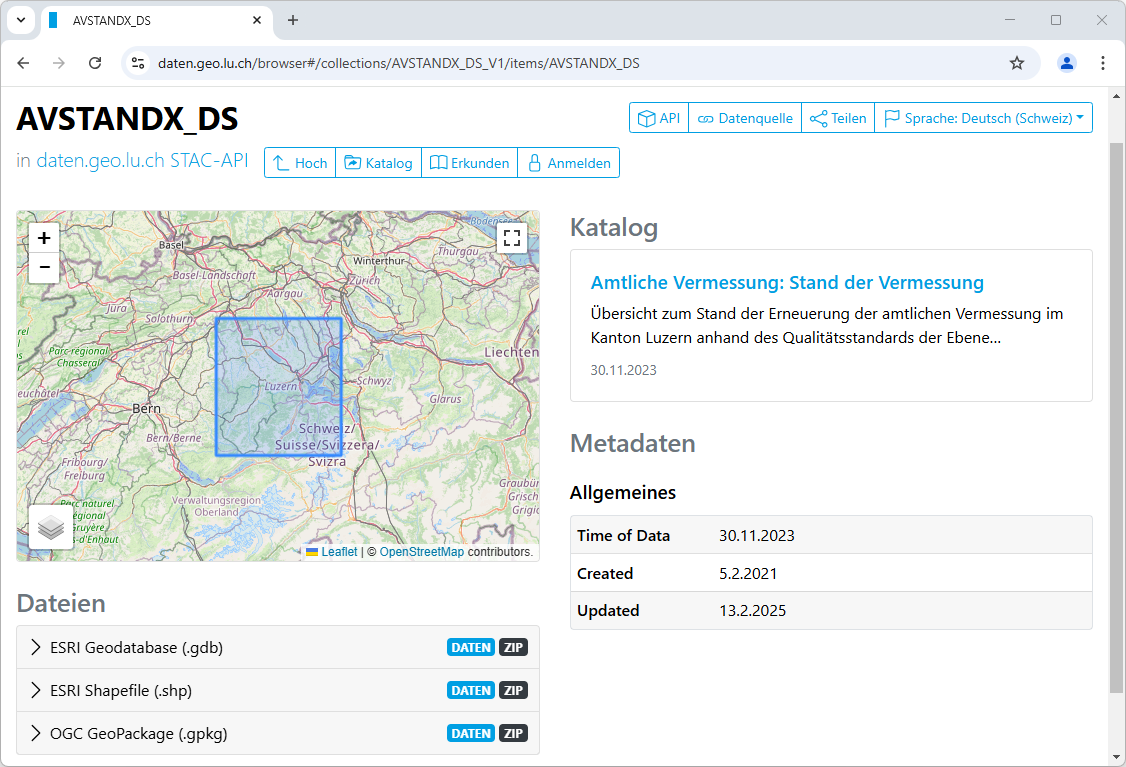The height and width of the screenshot is (767, 1126).
Task: Select the AVSTANDX_DS browser tab
Action: [150, 20]
